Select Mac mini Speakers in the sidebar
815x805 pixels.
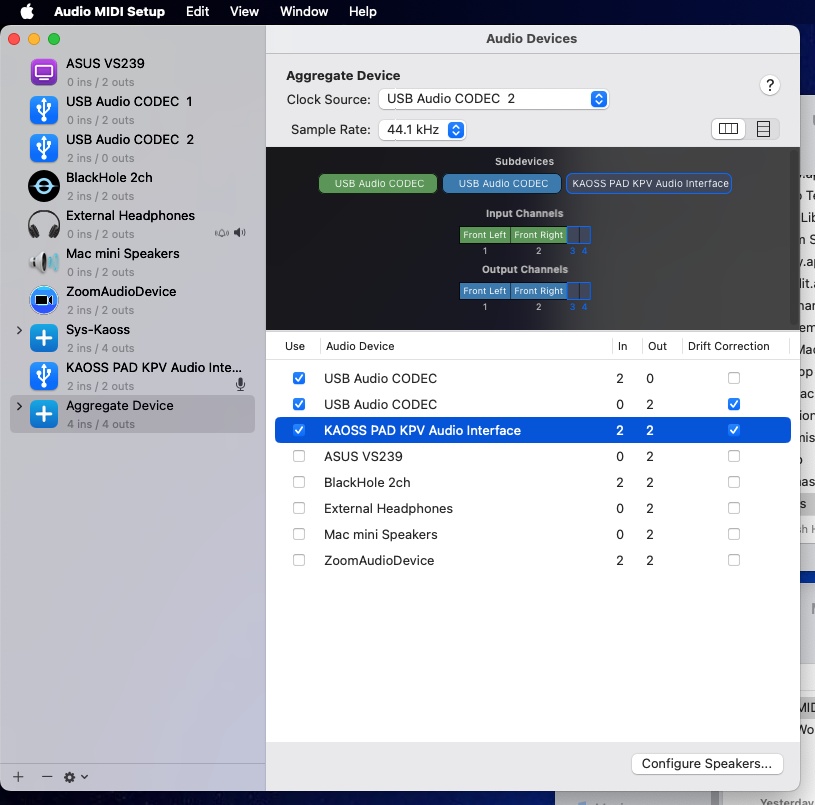coord(133,262)
